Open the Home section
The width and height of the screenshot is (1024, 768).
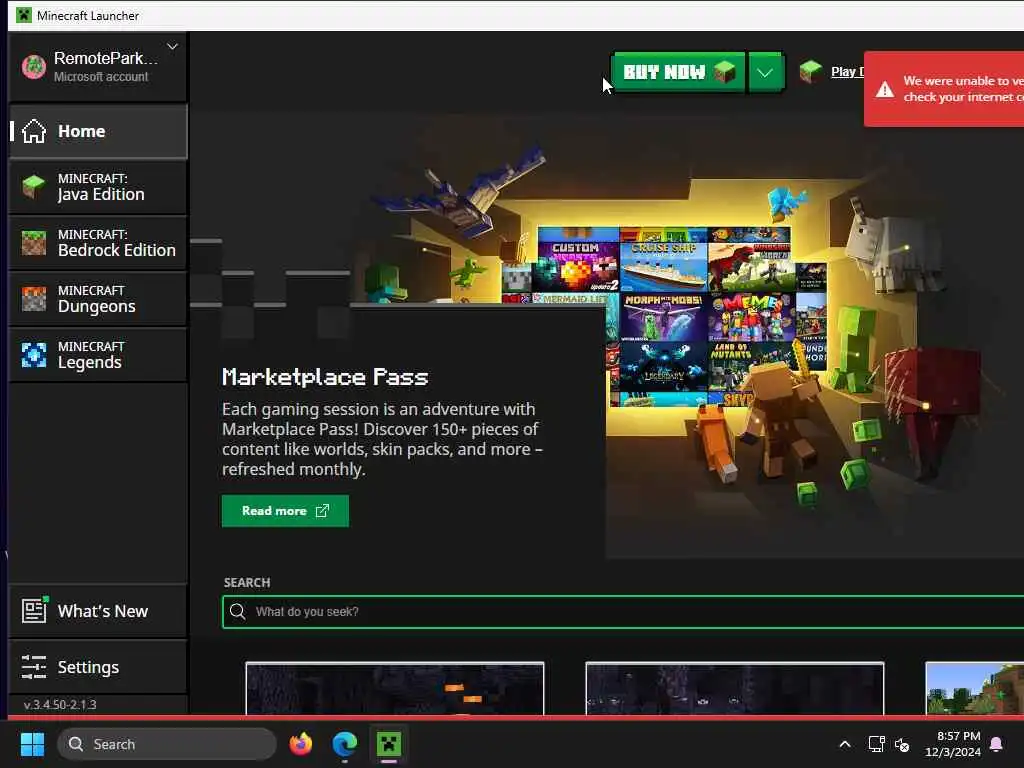(x=98, y=131)
